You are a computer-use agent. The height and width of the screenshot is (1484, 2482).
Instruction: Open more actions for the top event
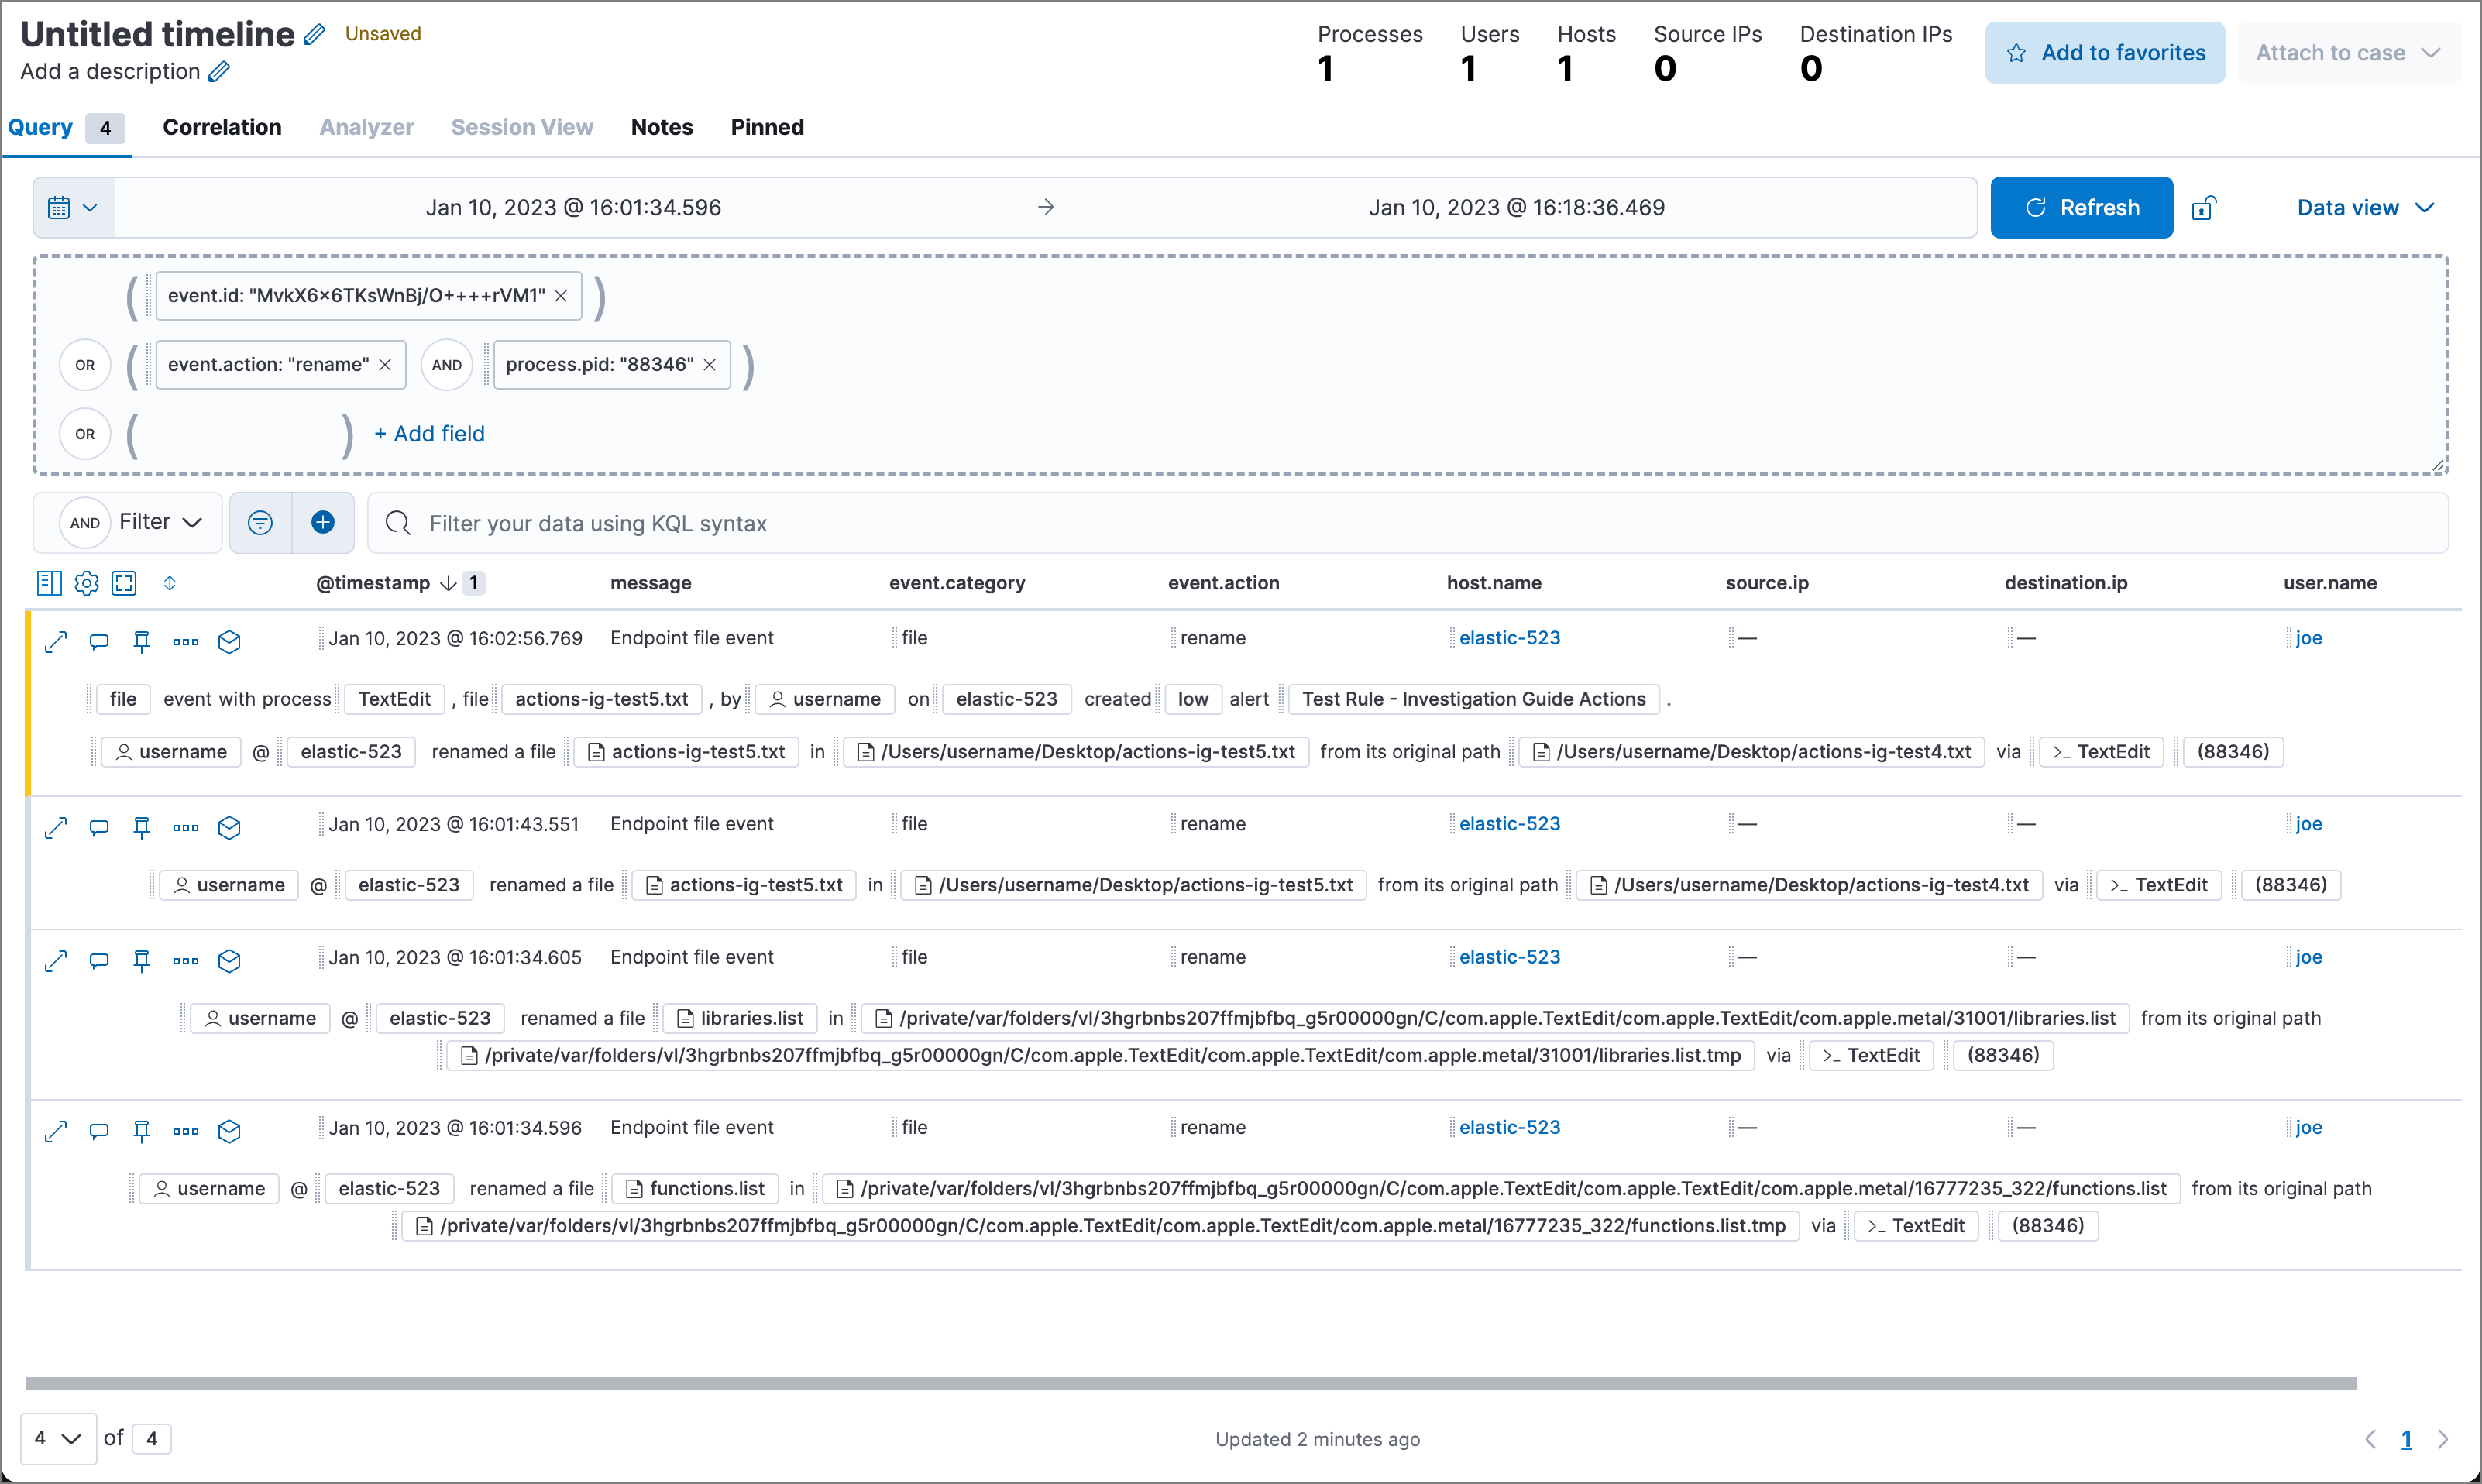coord(185,641)
